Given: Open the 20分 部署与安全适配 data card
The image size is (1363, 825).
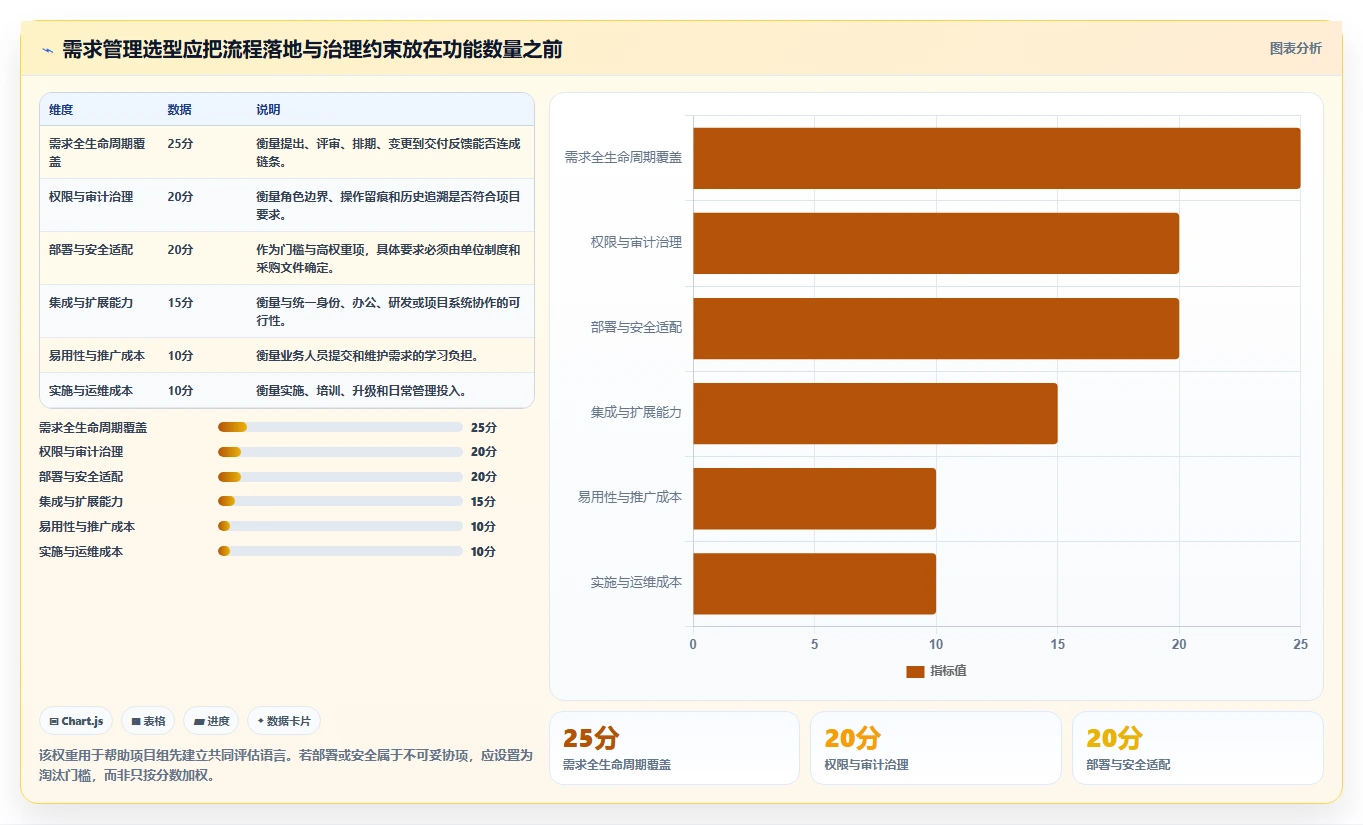Looking at the screenshot, I should 1197,748.
